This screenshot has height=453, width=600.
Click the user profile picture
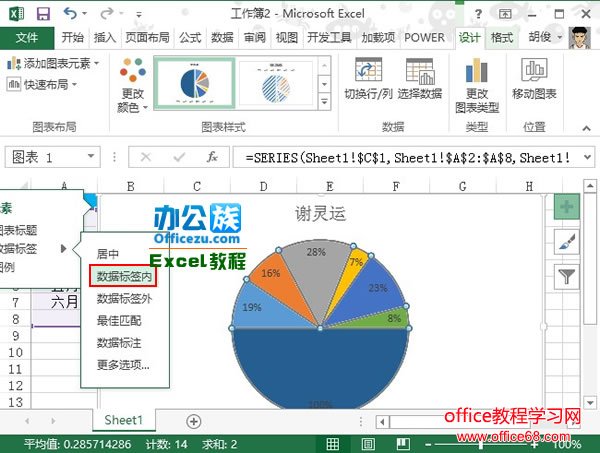[x=580, y=38]
